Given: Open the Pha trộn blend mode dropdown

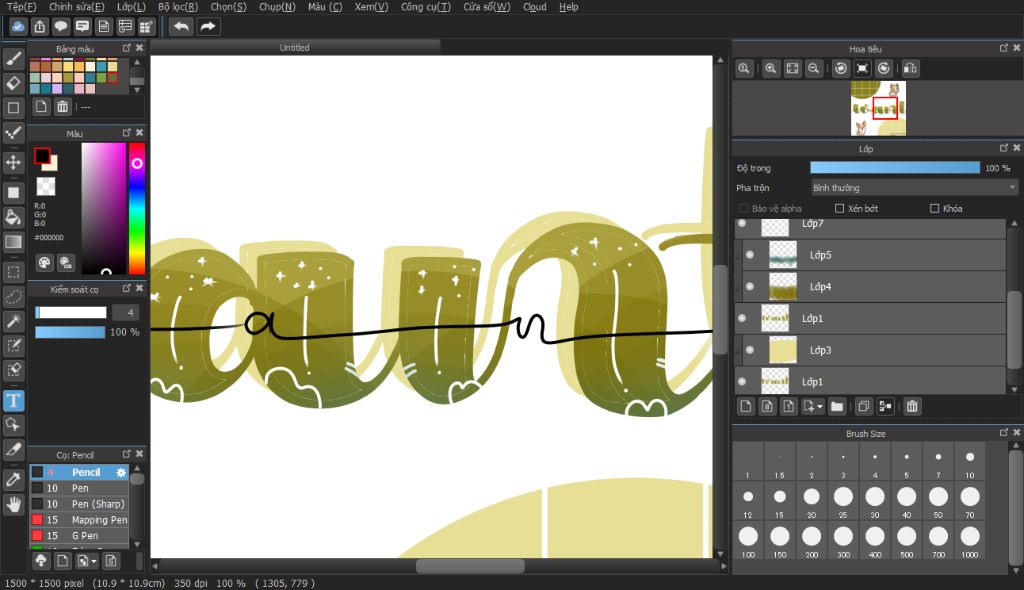Looking at the screenshot, I should coord(914,188).
